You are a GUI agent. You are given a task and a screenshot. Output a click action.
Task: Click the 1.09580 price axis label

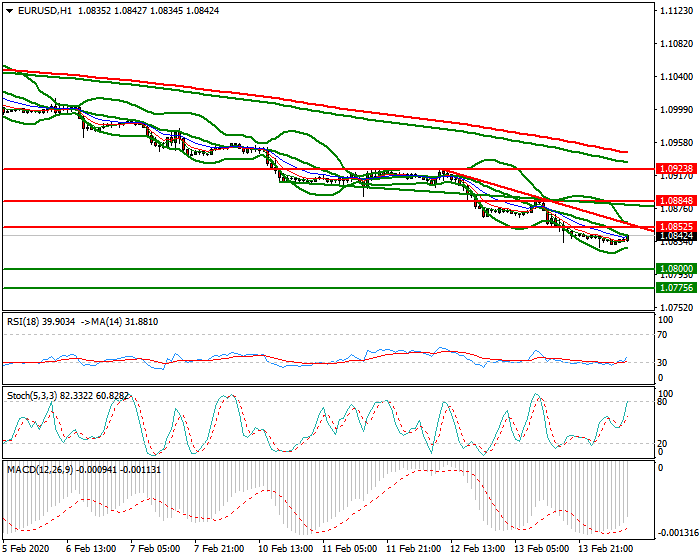click(x=677, y=143)
